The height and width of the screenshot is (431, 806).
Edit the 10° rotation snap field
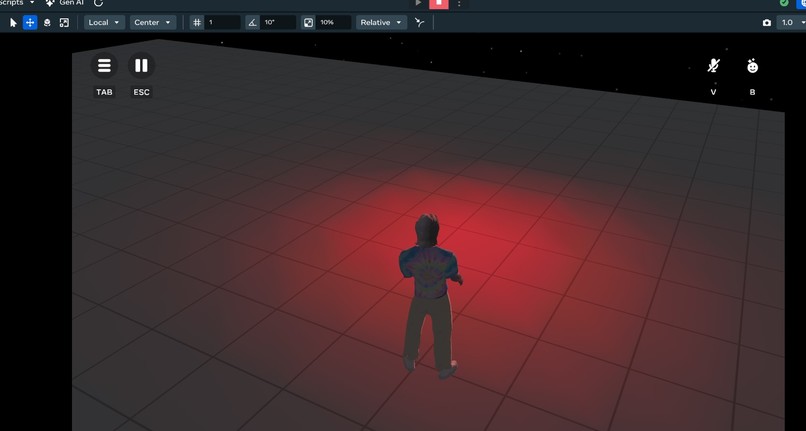[x=278, y=23]
